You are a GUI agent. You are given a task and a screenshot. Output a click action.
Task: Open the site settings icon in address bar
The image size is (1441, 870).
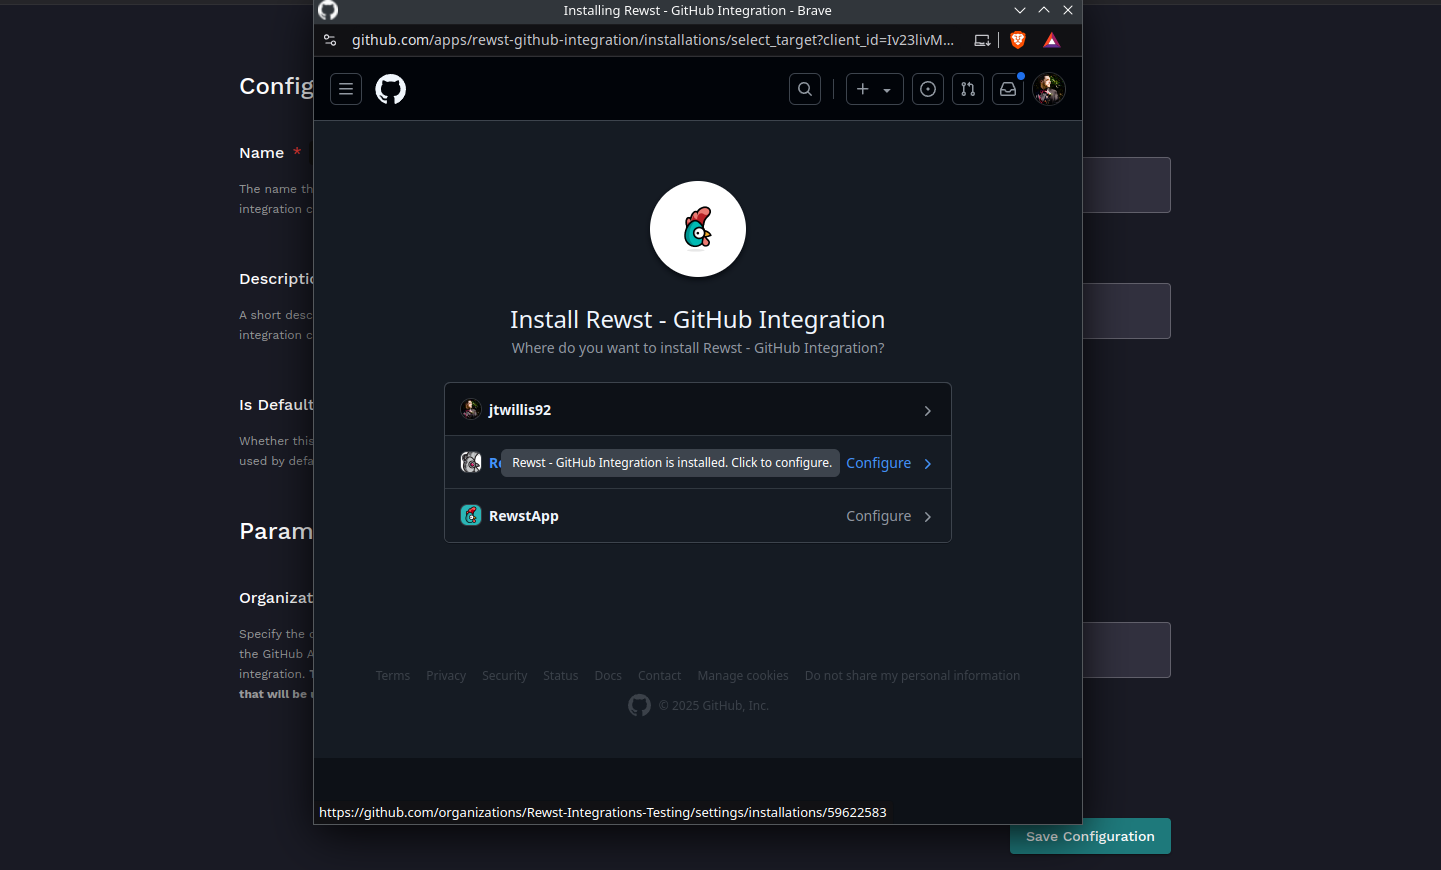[330, 40]
